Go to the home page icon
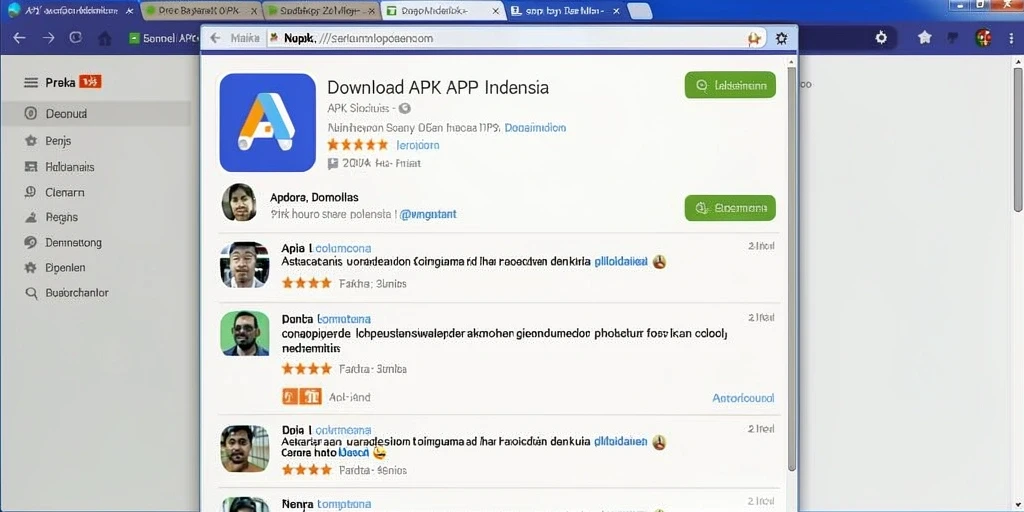 click(x=104, y=39)
